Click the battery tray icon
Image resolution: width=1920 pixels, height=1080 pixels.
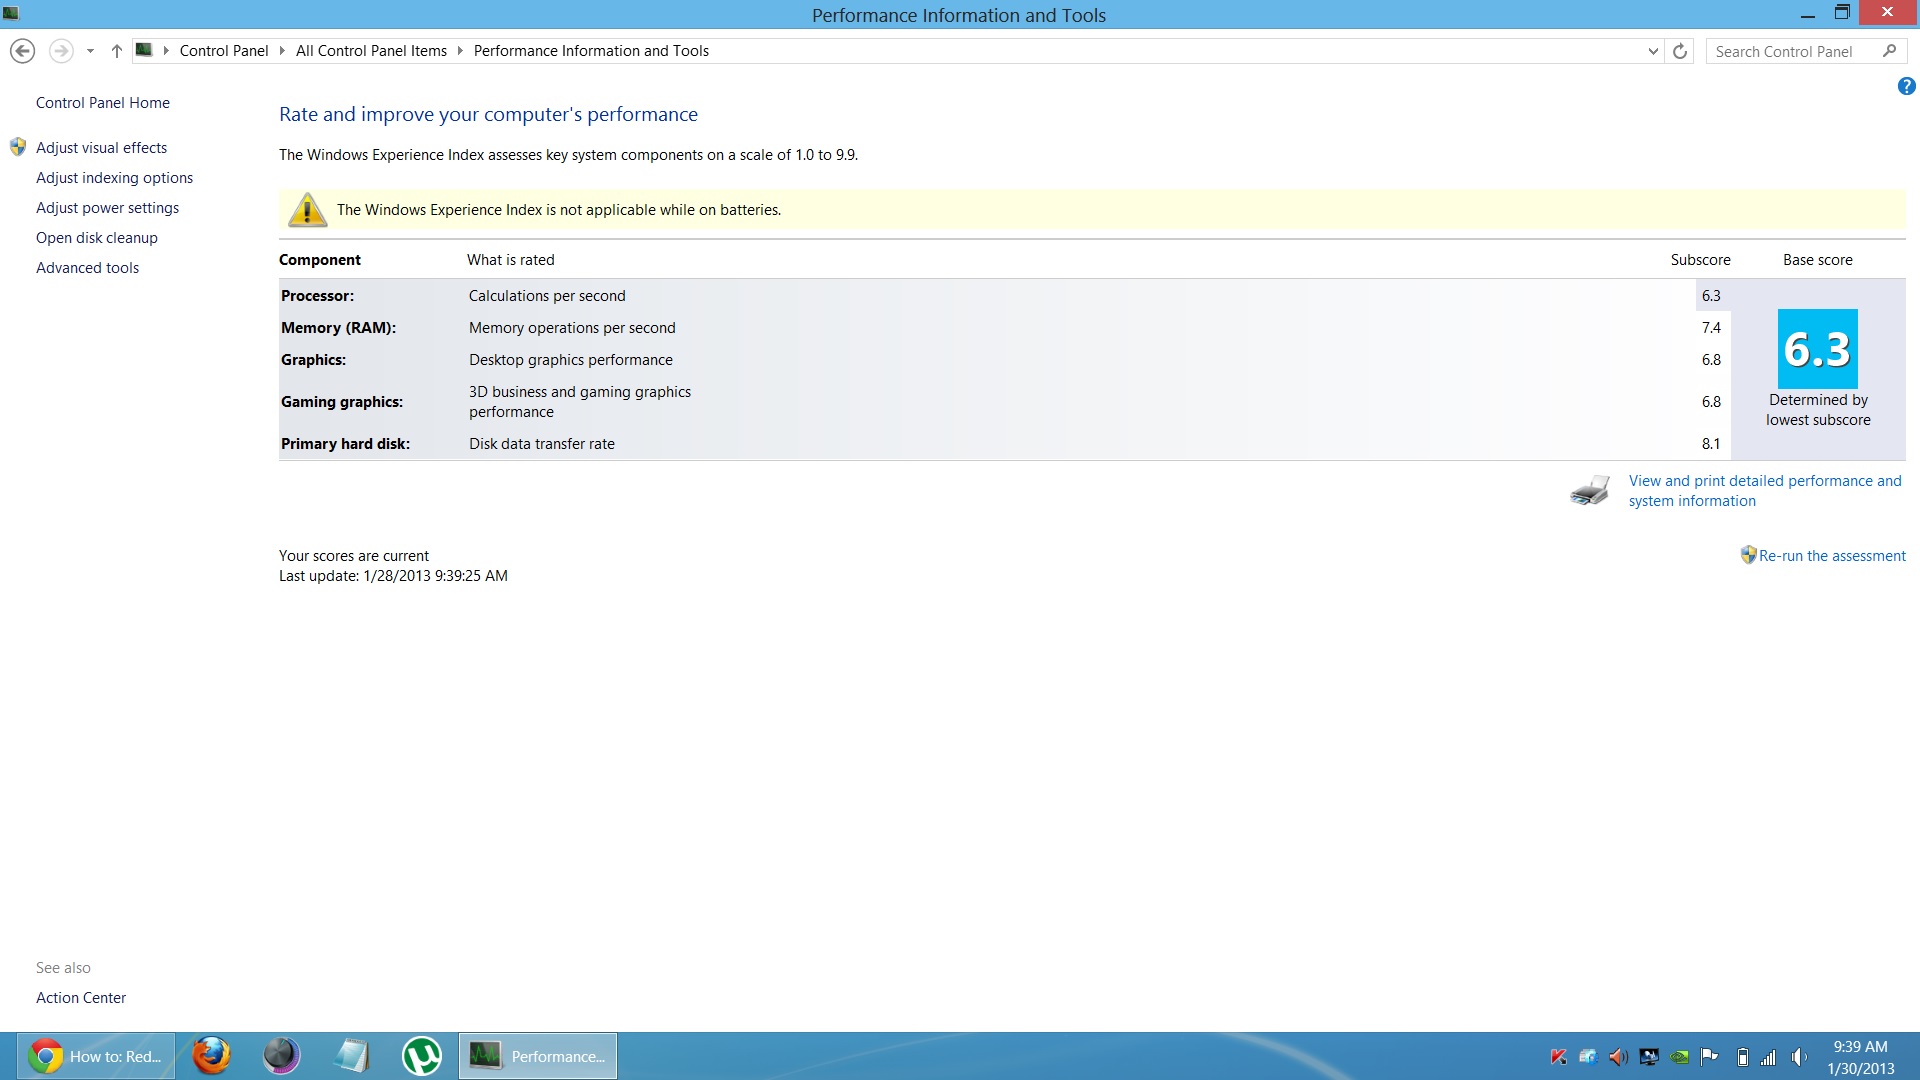(x=1742, y=1057)
